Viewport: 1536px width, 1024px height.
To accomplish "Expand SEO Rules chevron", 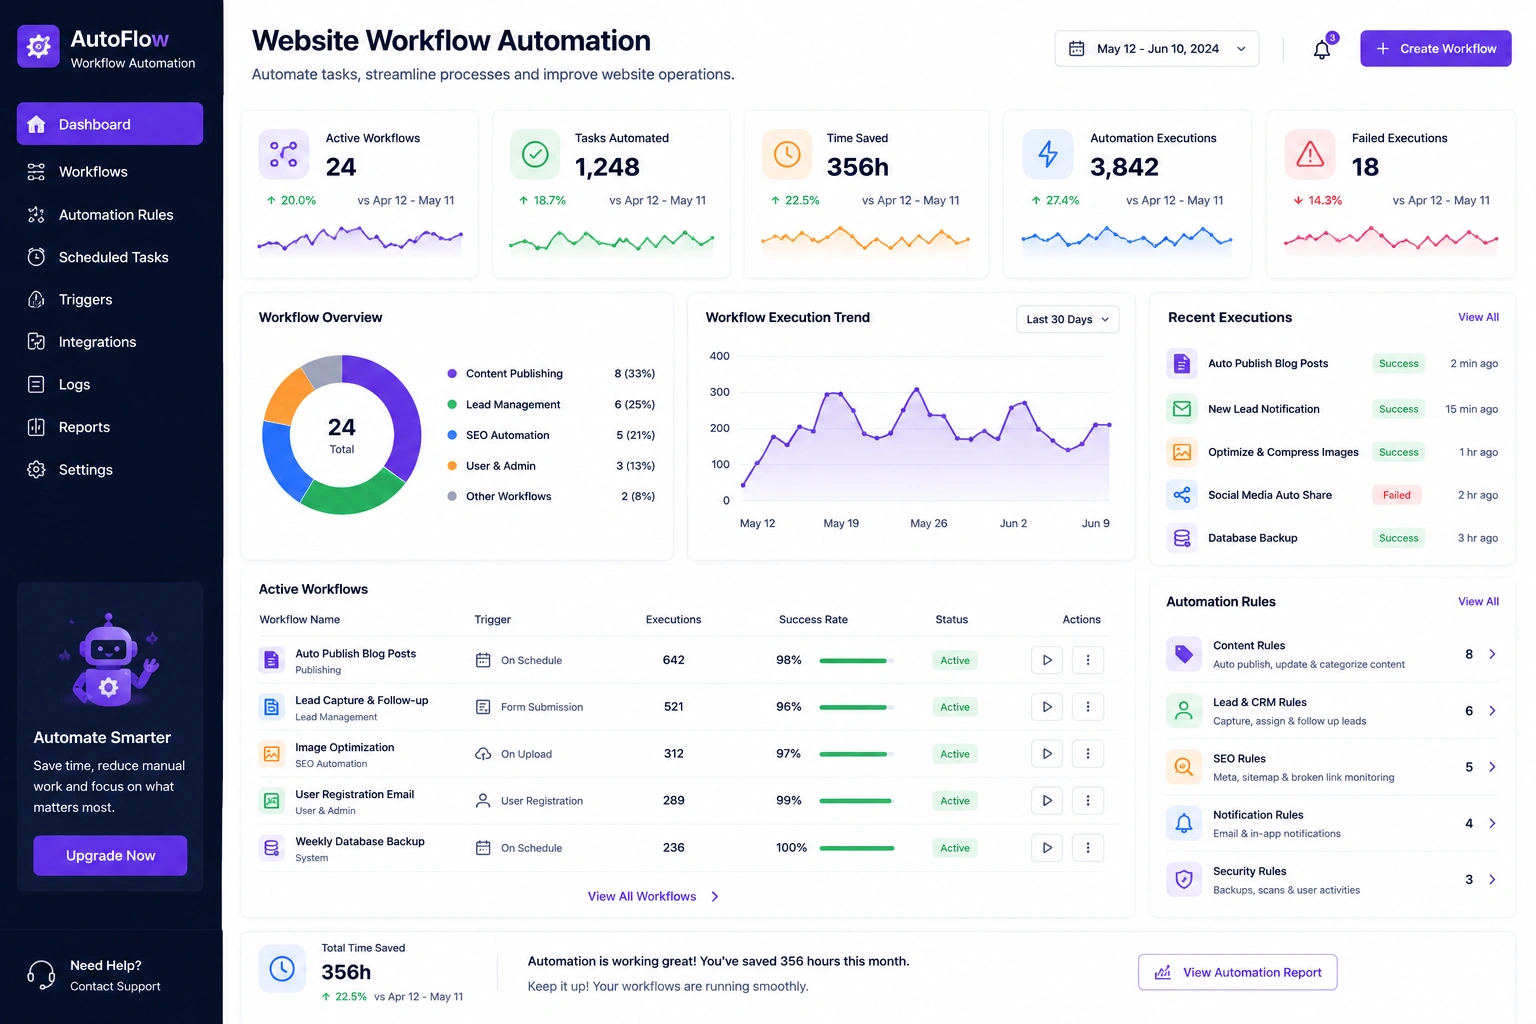I will click(x=1492, y=767).
